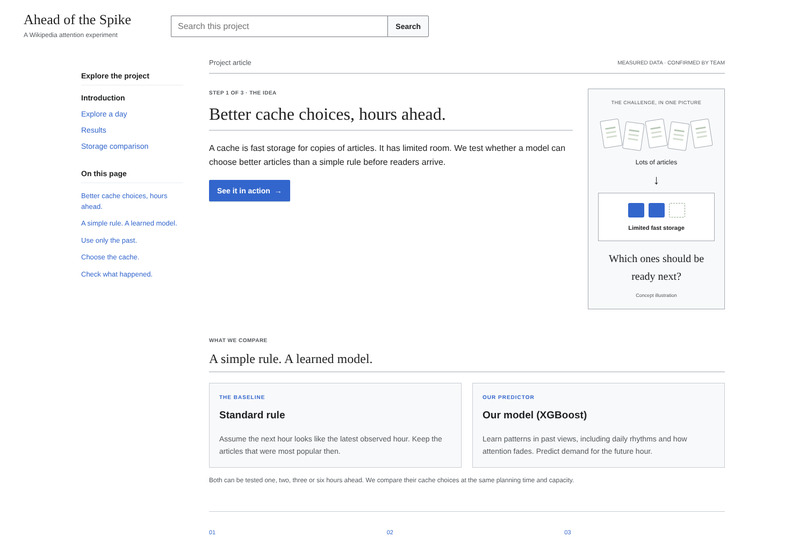Jump to 'A simple rule. A learned model.'
This screenshot has width=806, height=537.
(x=129, y=223)
